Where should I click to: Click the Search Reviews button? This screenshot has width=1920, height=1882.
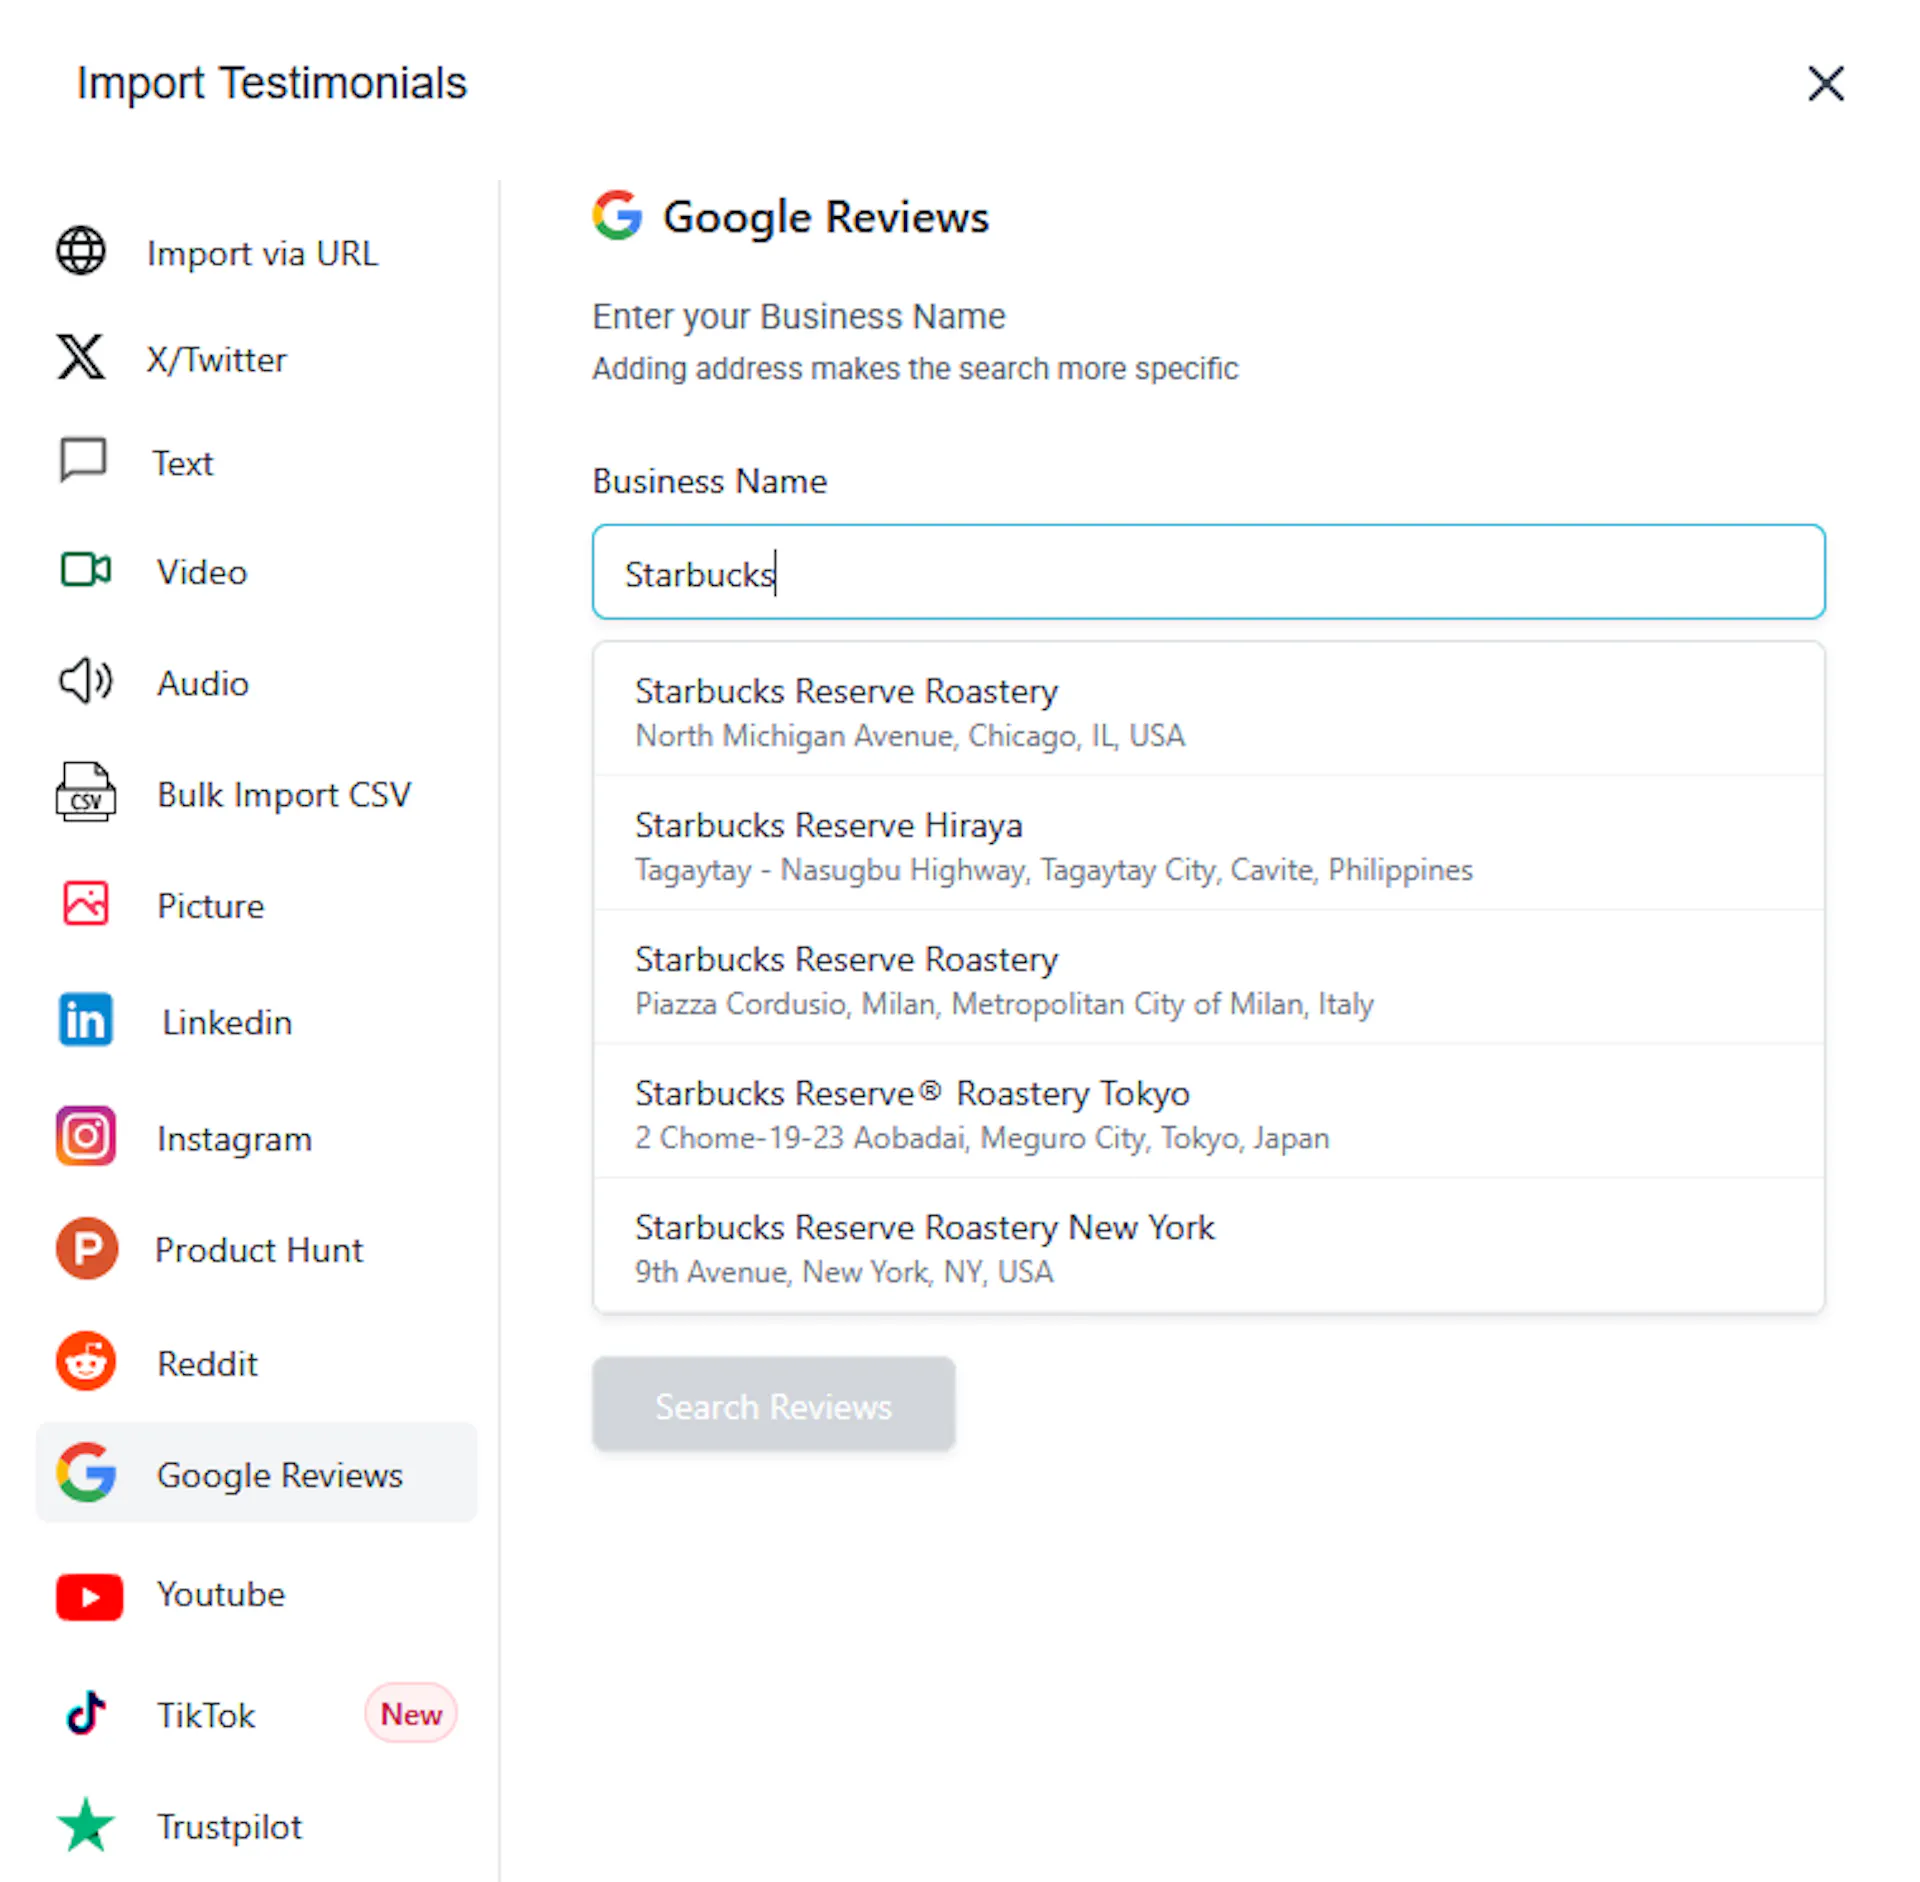tap(773, 1404)
